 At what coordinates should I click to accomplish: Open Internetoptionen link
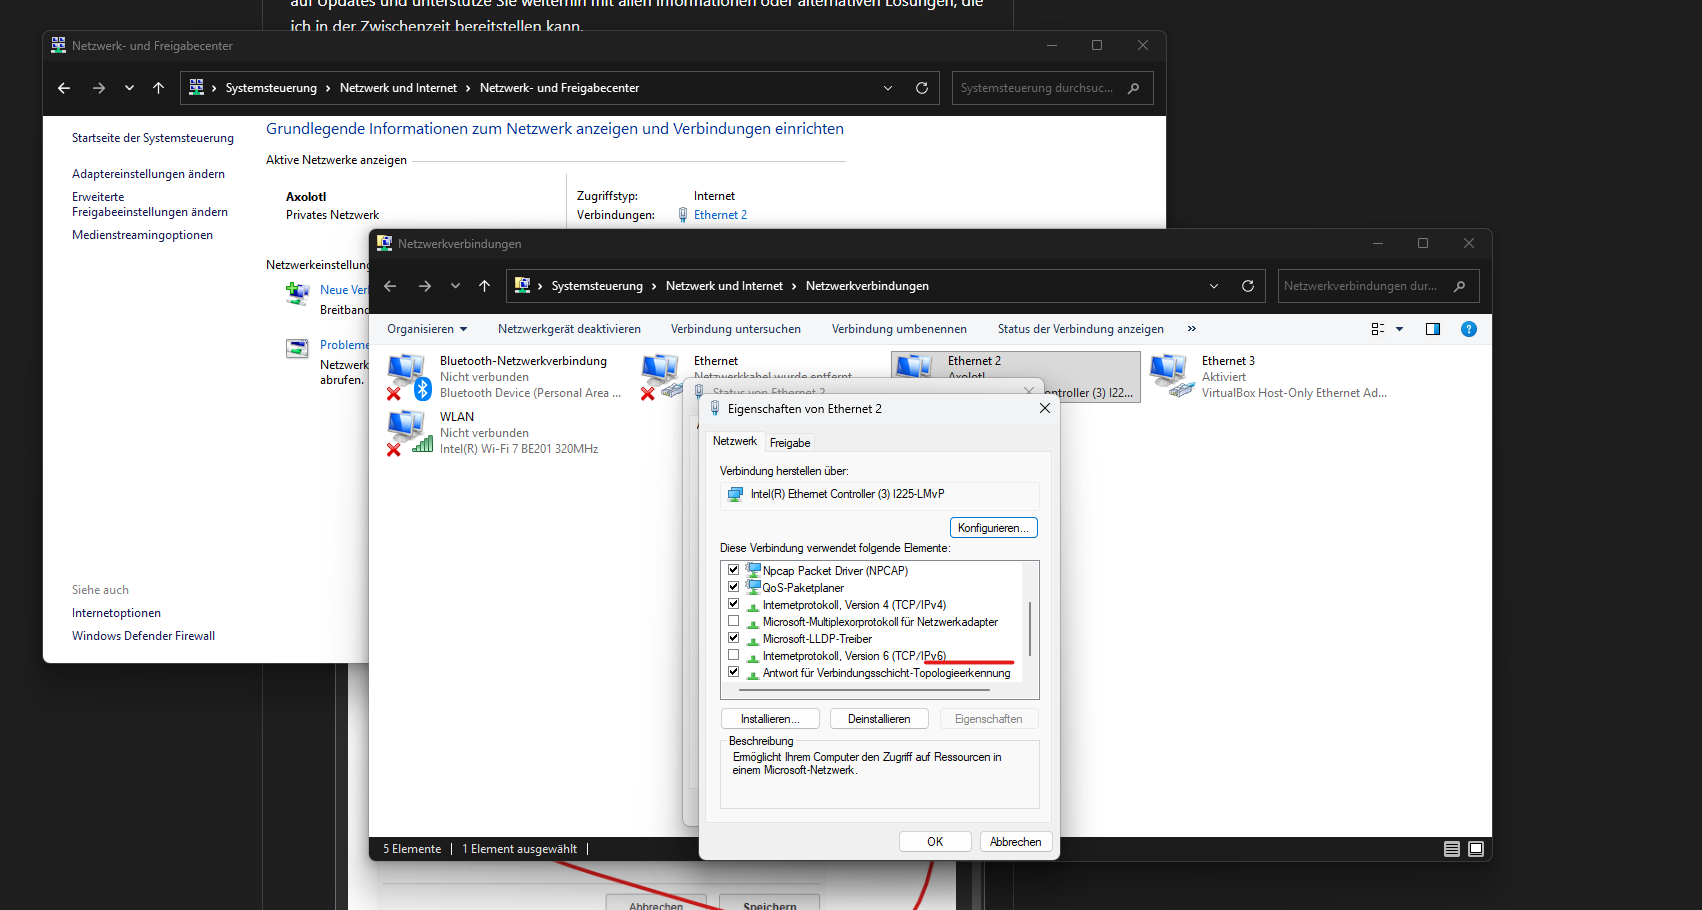click(x=116, y=613)
